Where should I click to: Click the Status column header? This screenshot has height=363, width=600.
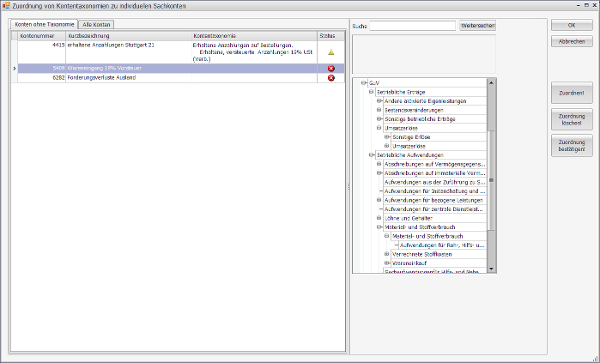pos(331,36)
